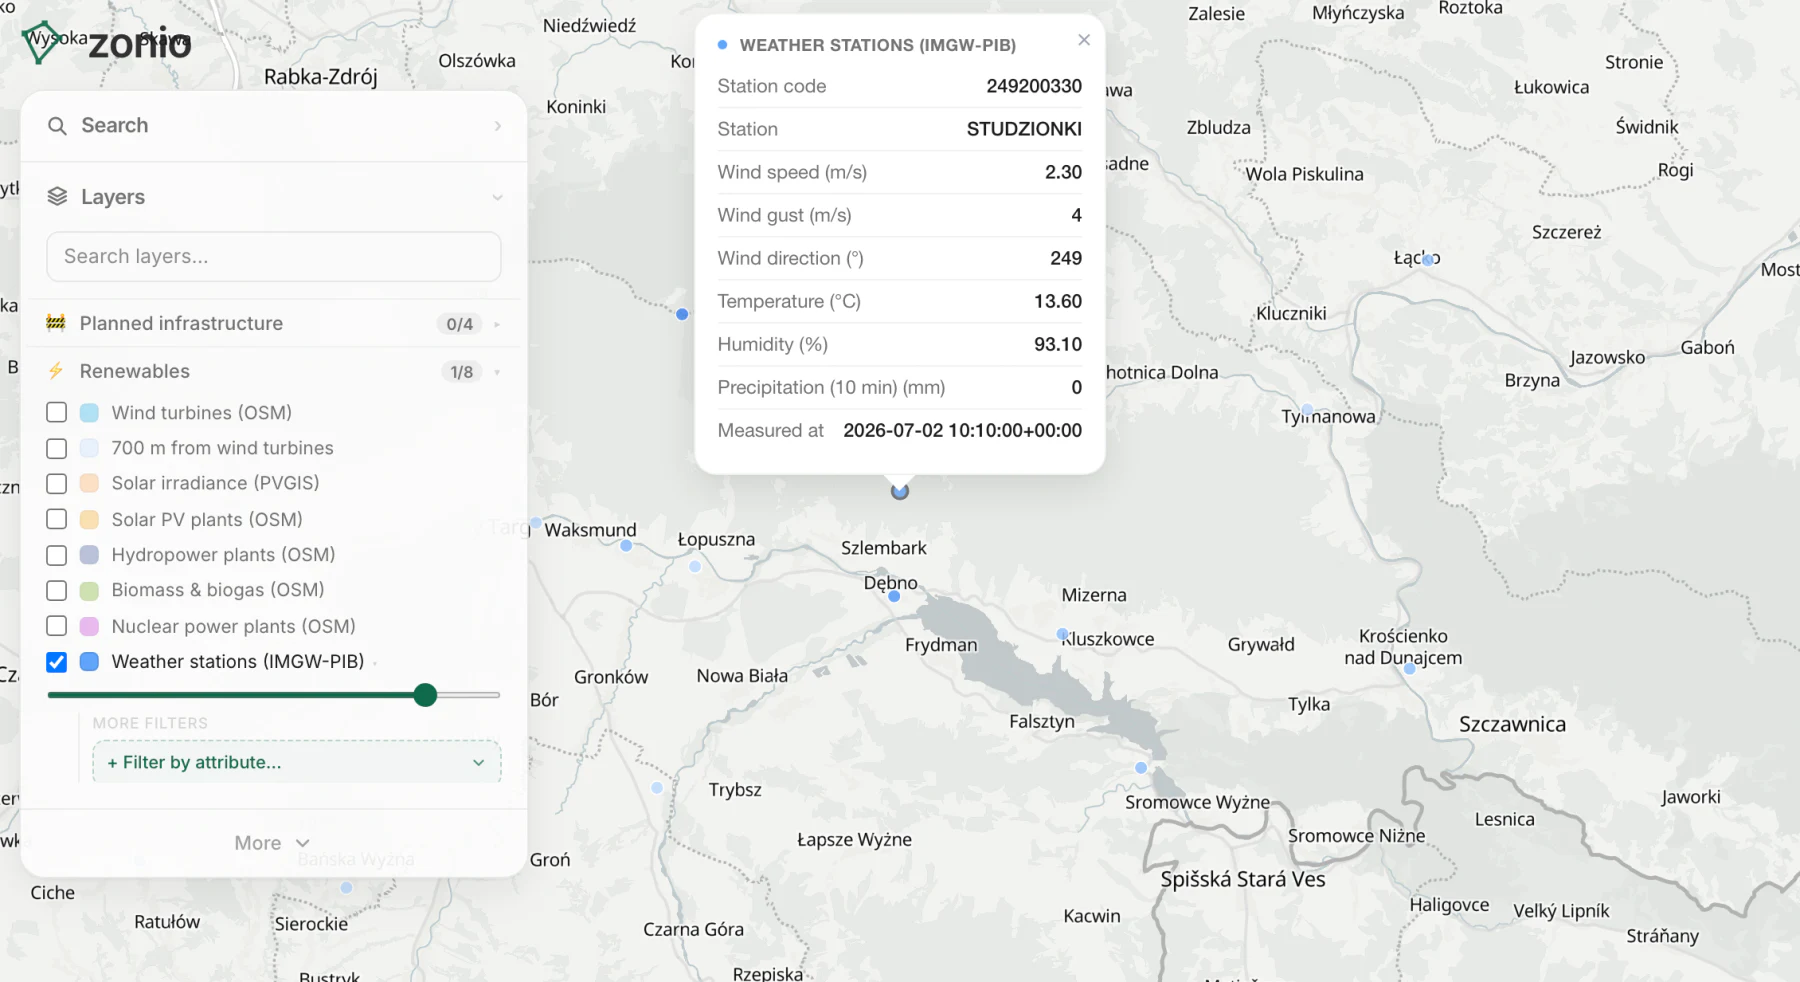Enable 700 m from wind turbines checkbox
Image resolution: width=1800 pixels, height=982 pixels.
pyautogui.click(x=57, y=449)
